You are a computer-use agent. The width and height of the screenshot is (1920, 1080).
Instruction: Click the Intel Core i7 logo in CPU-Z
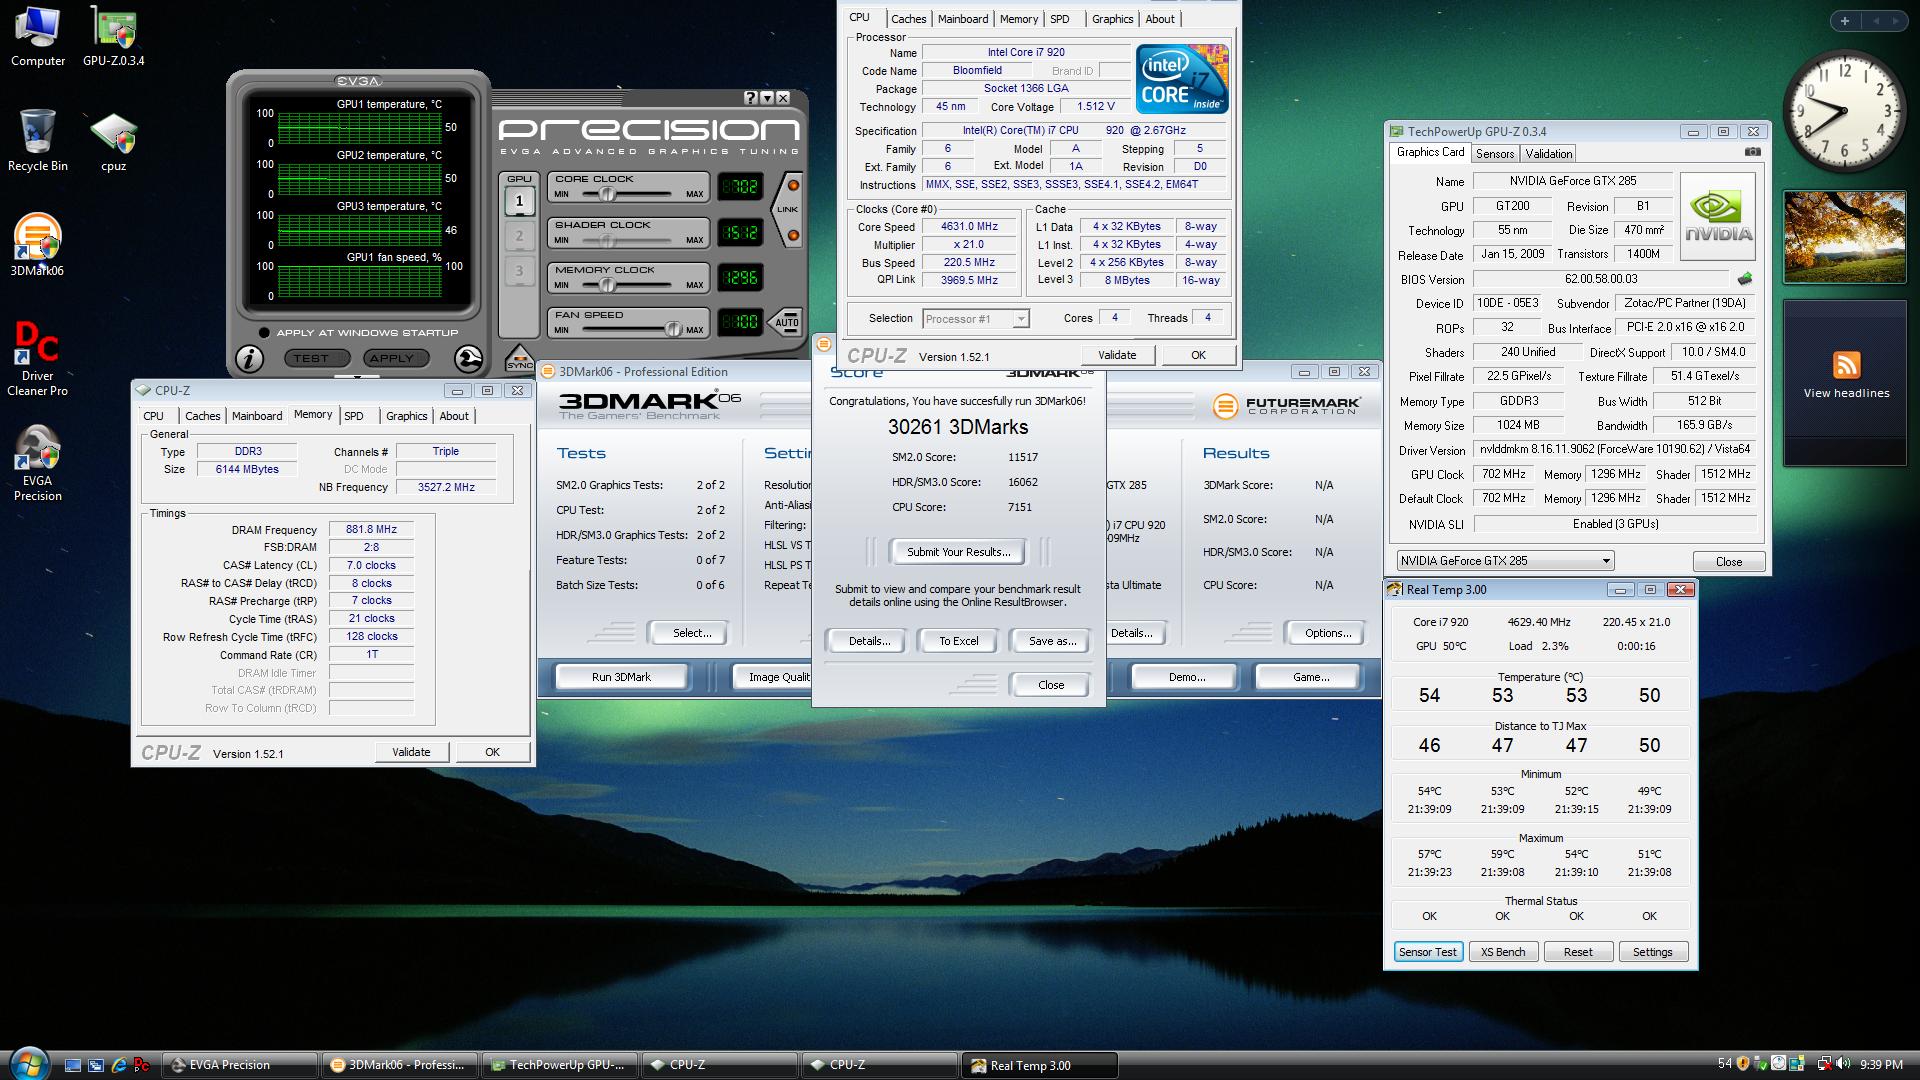(x=1182, y=79)
